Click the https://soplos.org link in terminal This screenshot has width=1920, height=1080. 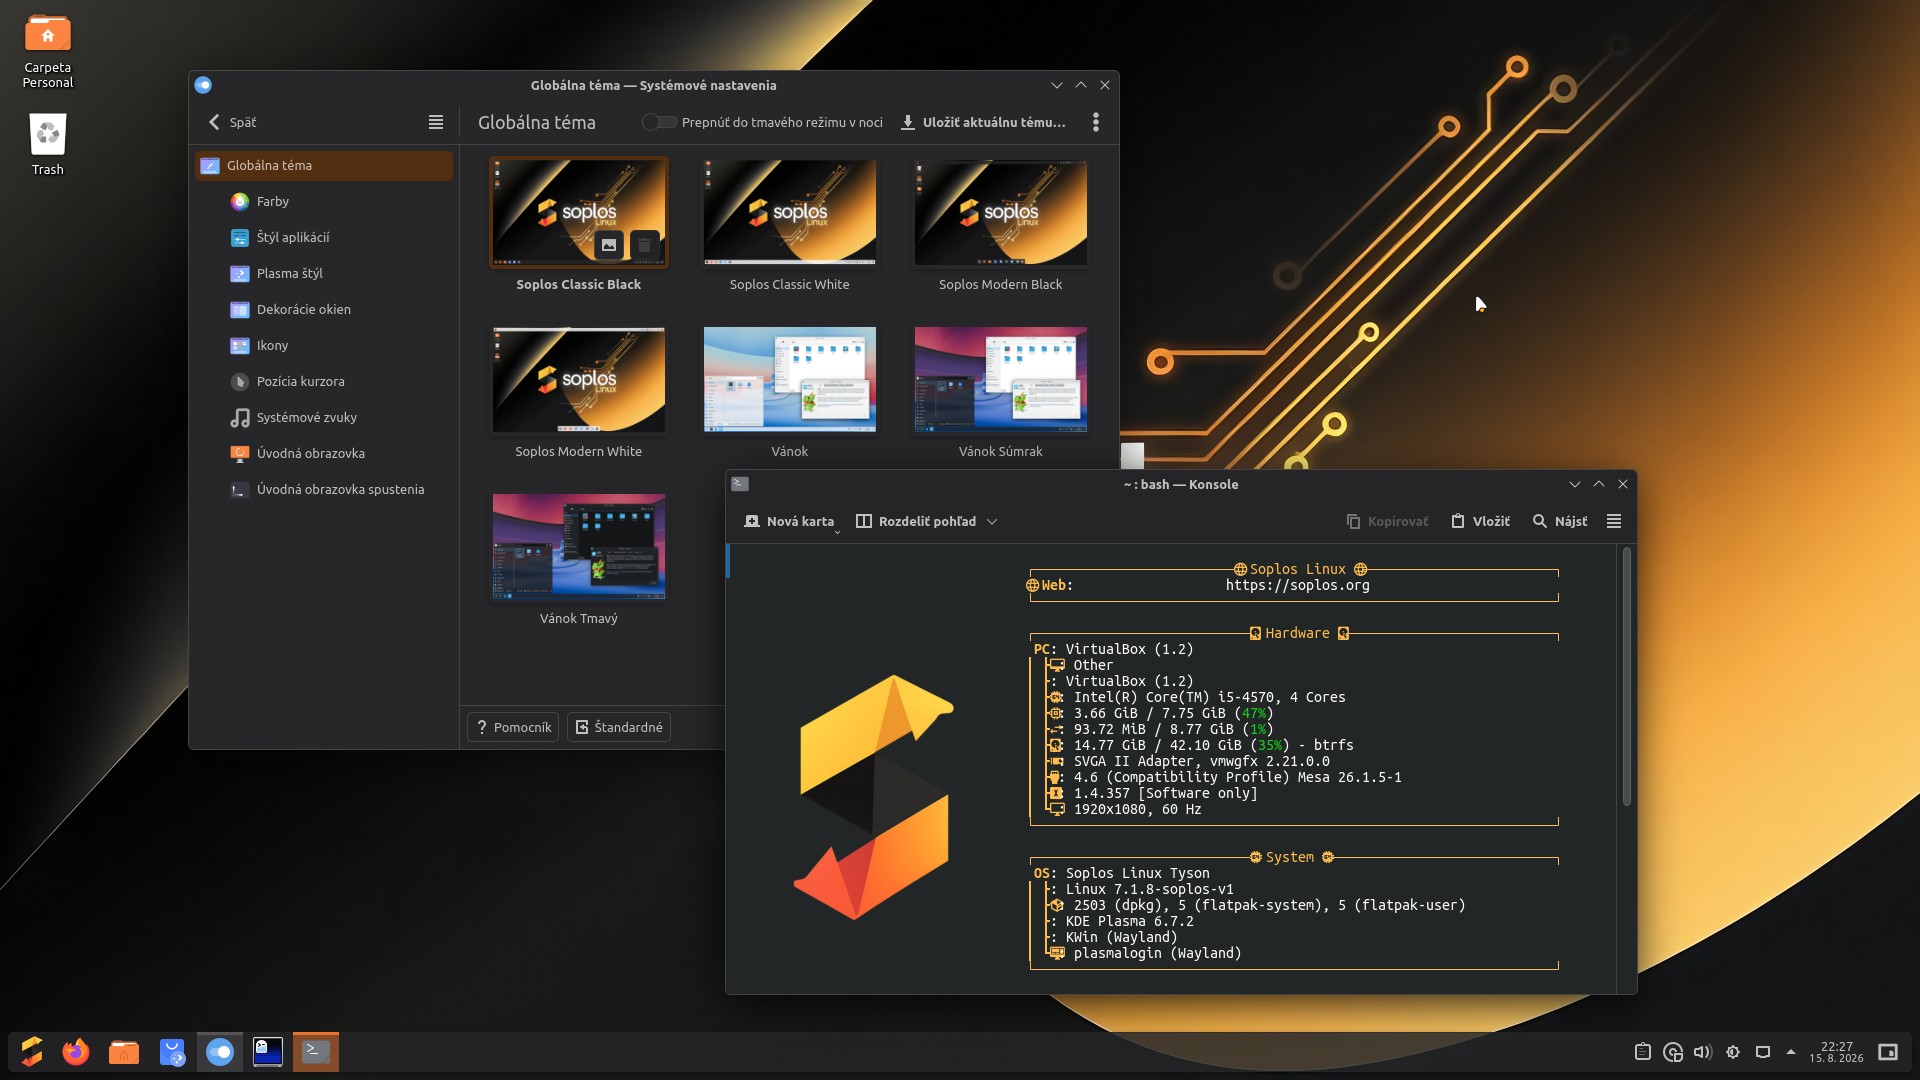coord(1298,585)
